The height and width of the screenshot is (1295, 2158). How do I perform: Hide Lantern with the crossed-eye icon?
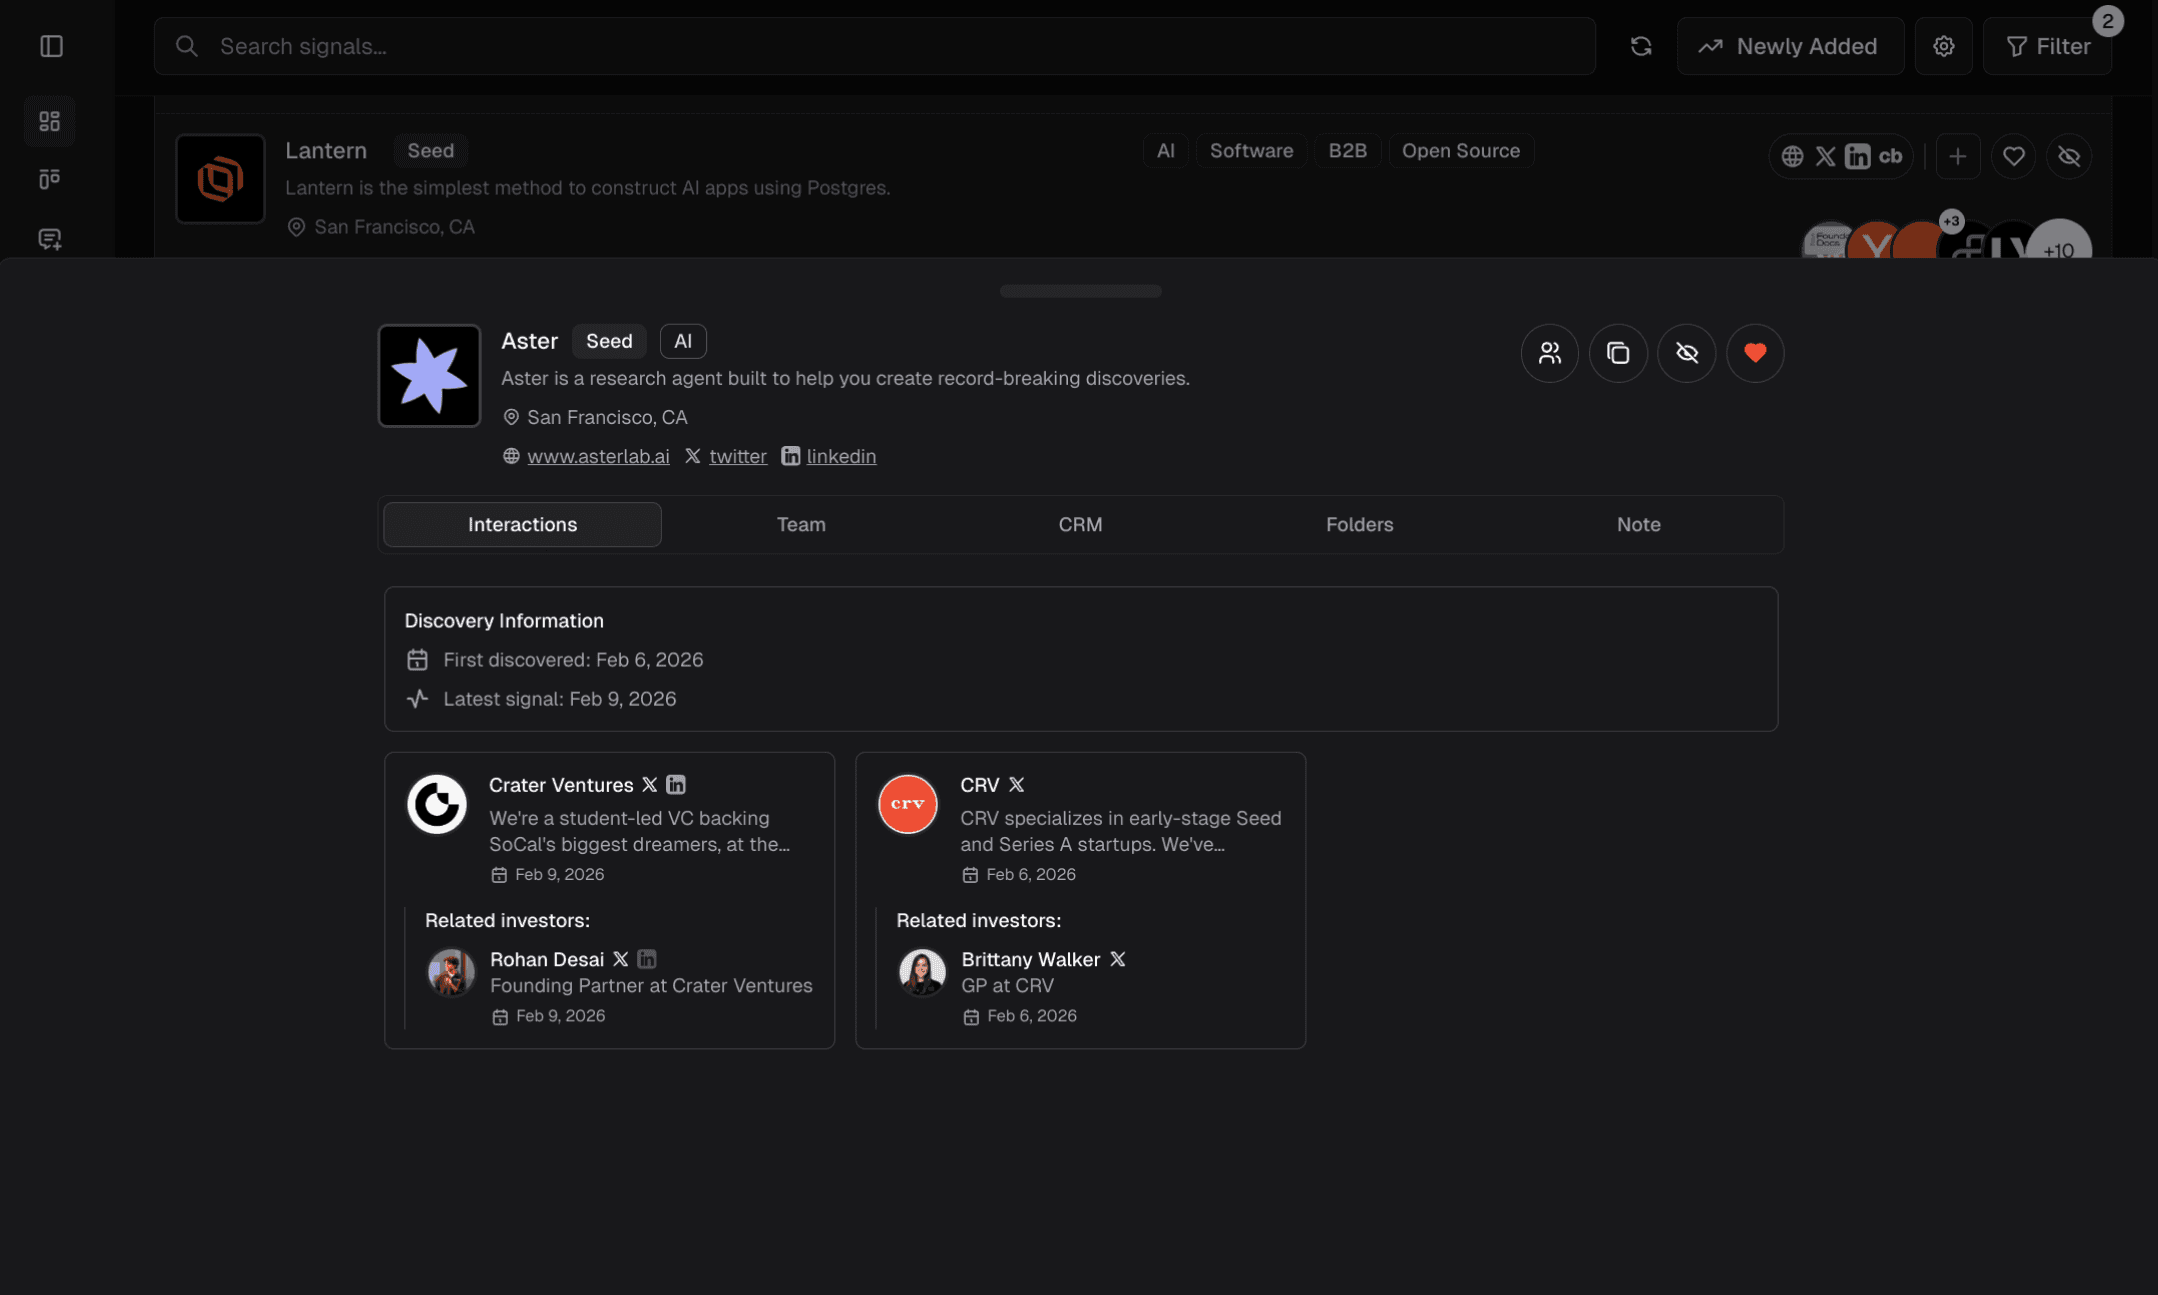point(2069,156)
